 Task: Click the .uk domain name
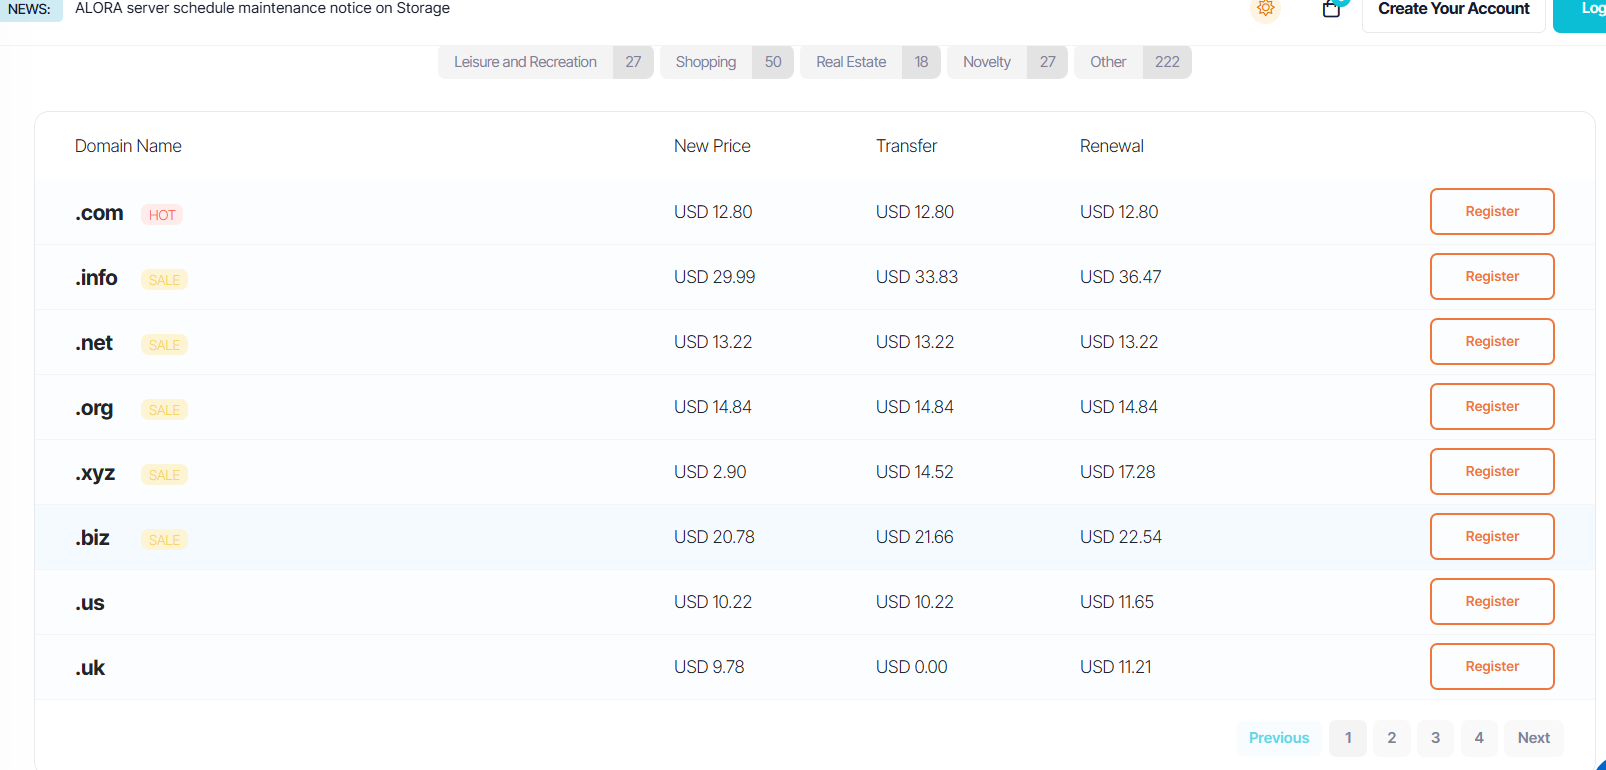90,668
